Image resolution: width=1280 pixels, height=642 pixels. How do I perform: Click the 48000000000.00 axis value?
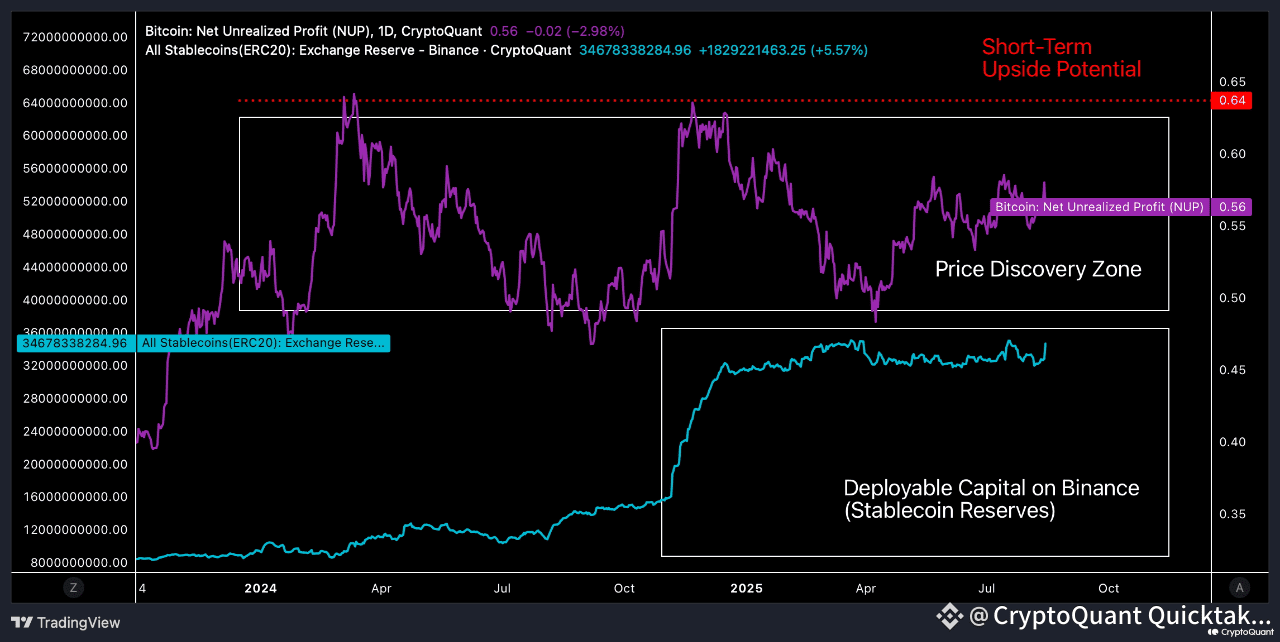click(74, 234)
